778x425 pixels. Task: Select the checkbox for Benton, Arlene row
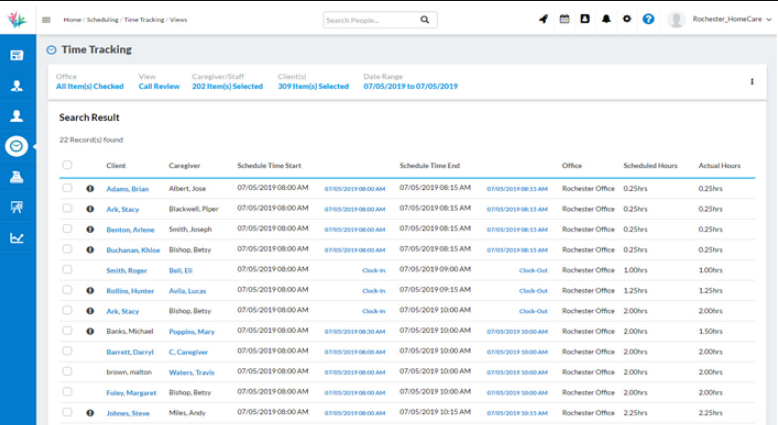[x=67, y=229]
